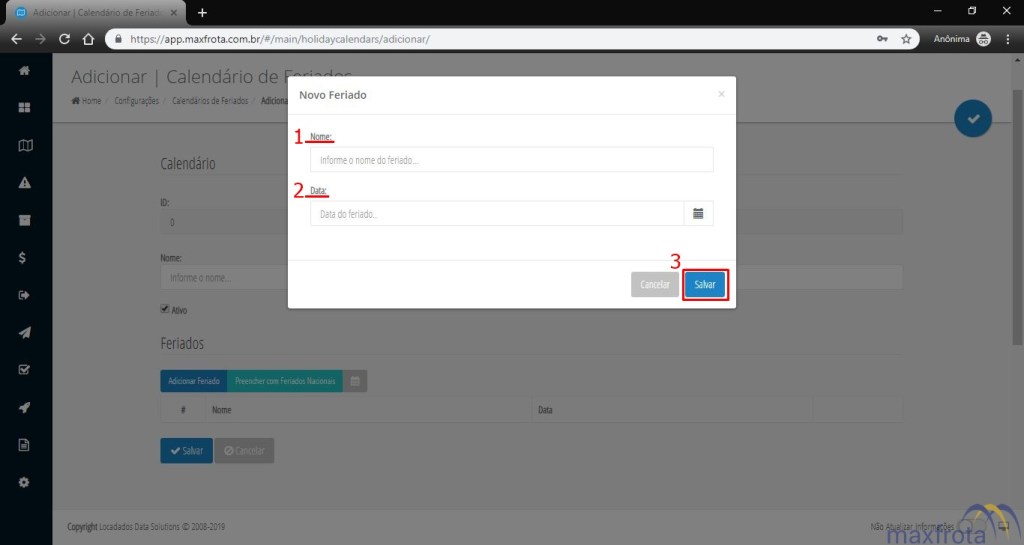Open the dollar sign finance icon
Screen dimensions: 1024x545
(x=25, y=258)
